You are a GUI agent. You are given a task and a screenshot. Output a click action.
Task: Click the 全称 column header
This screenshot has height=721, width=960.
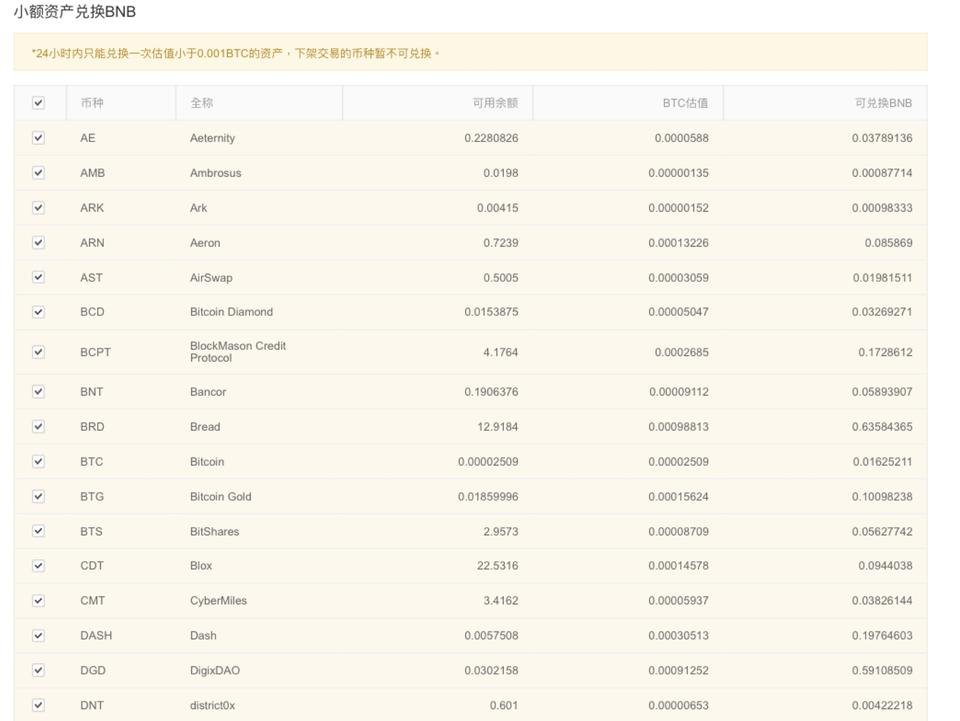pos(201,103)
